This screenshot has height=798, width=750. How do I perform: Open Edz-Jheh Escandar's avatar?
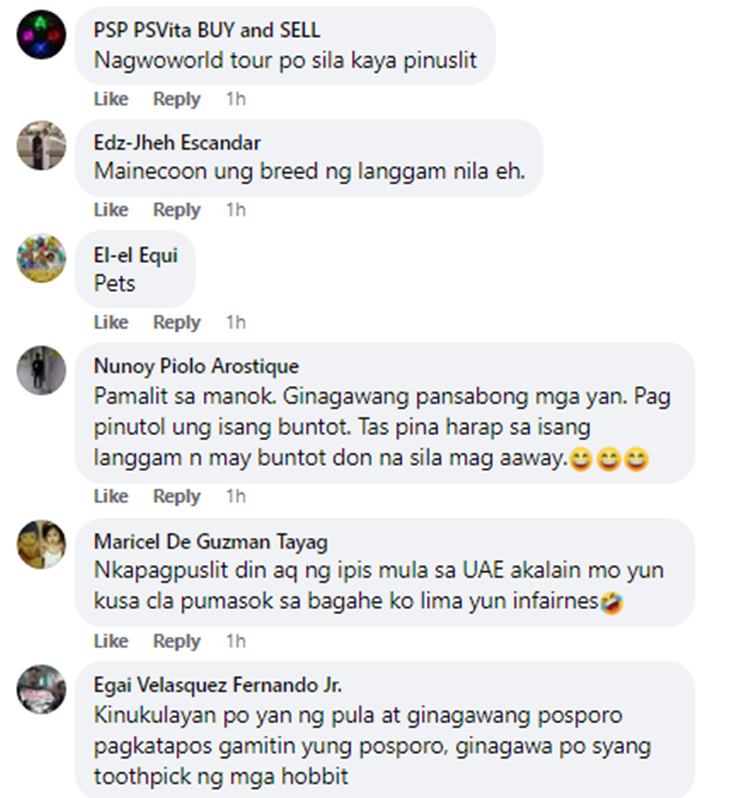[41, 146]
